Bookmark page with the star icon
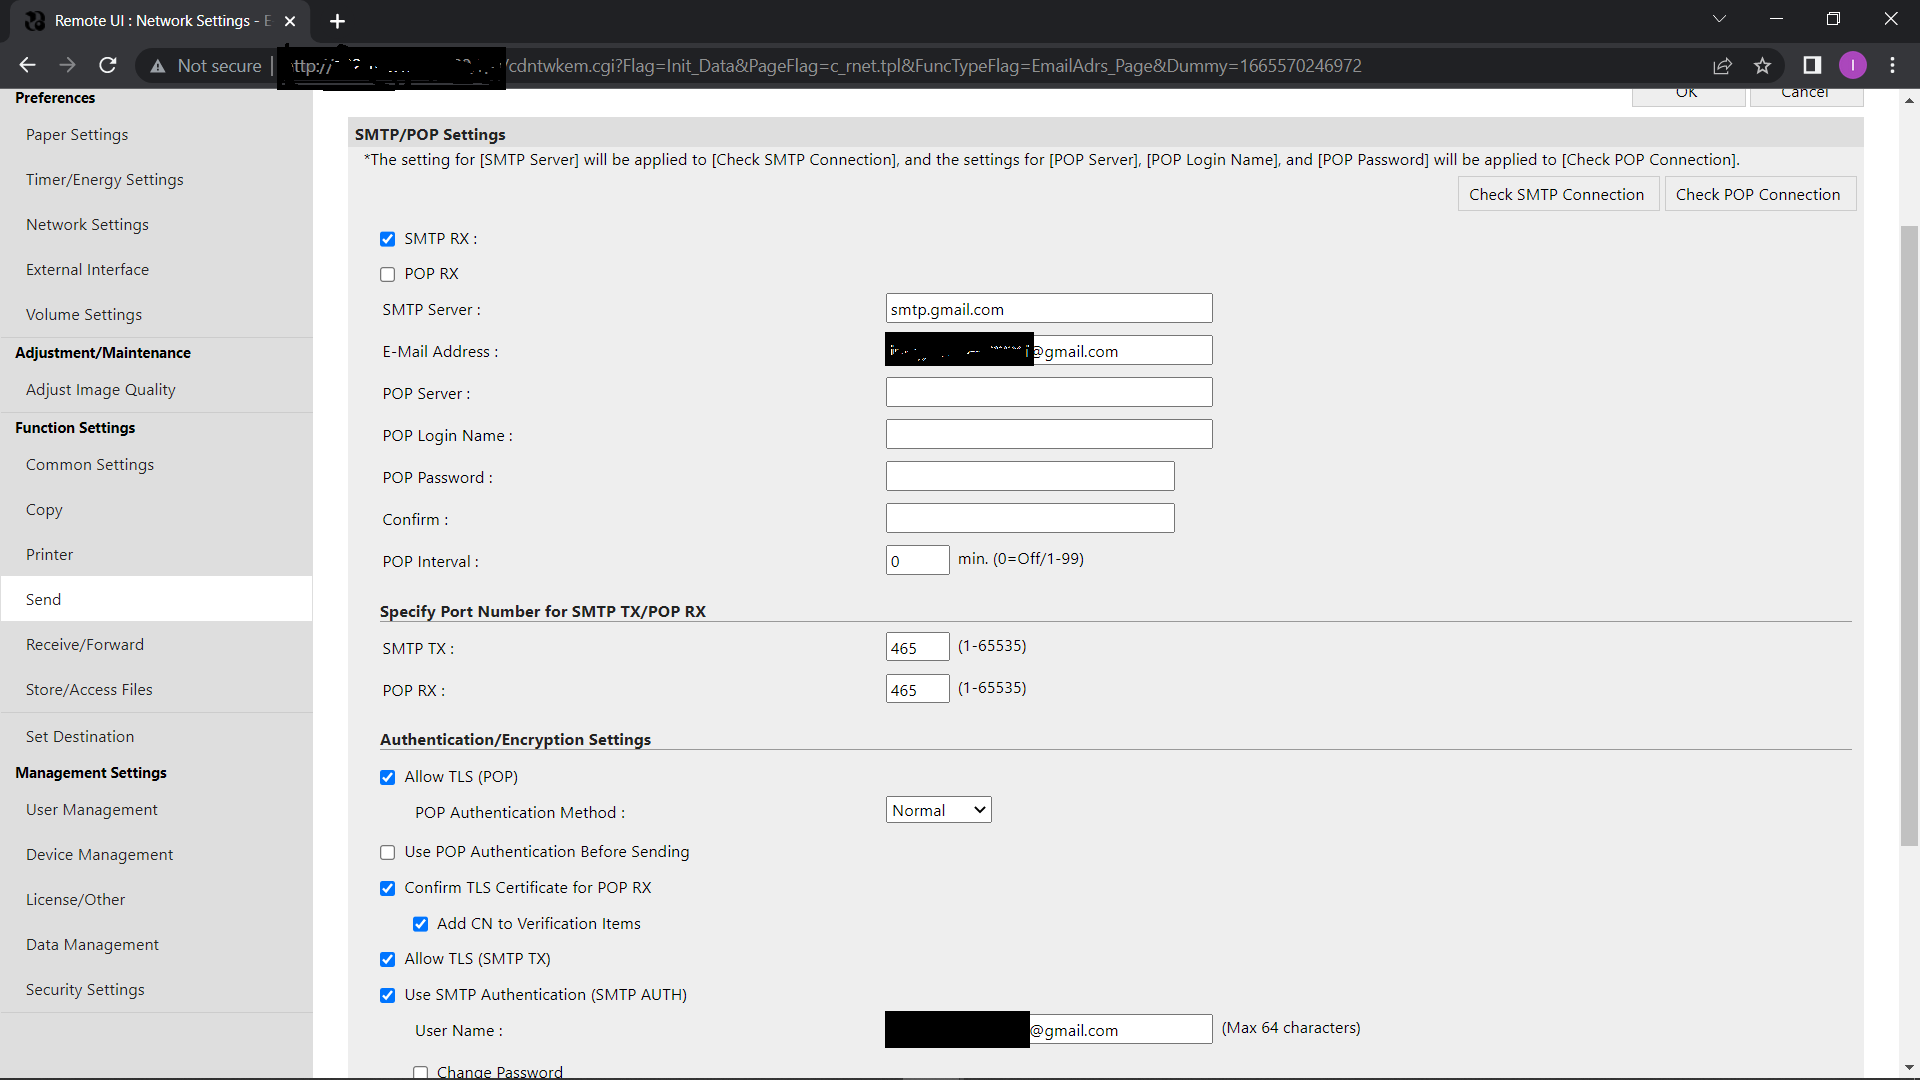This screenshot has height=1080, width=1920. (x=1762, y=66)
